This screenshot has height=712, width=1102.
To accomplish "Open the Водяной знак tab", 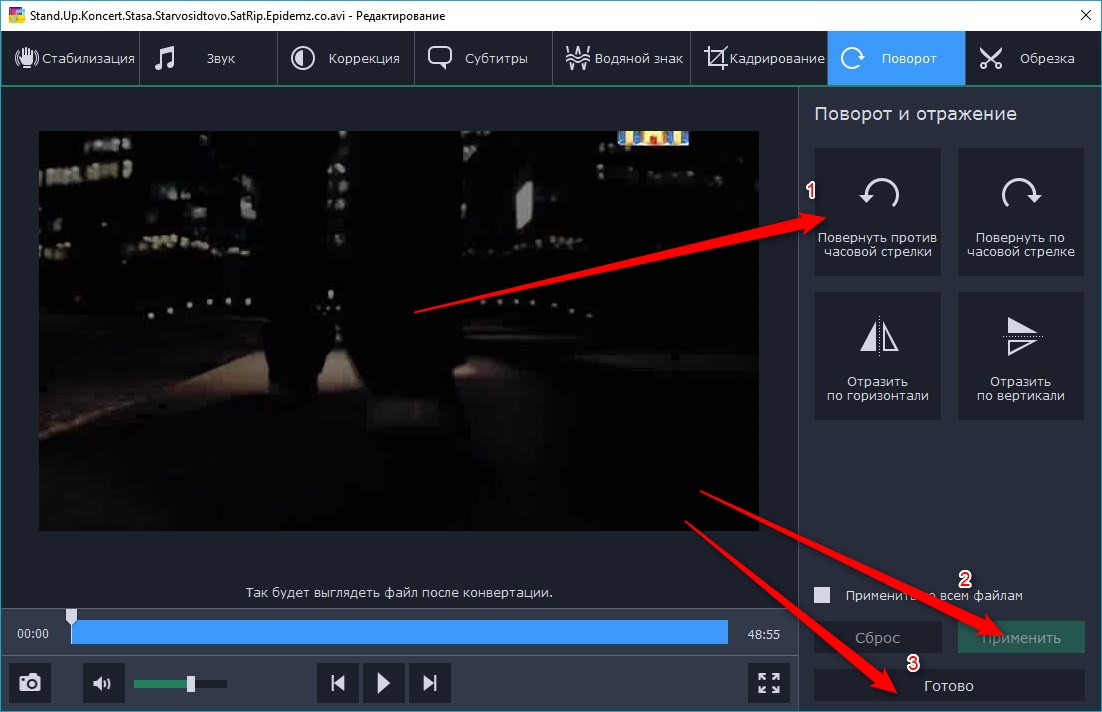I will (x=622, y=58).
